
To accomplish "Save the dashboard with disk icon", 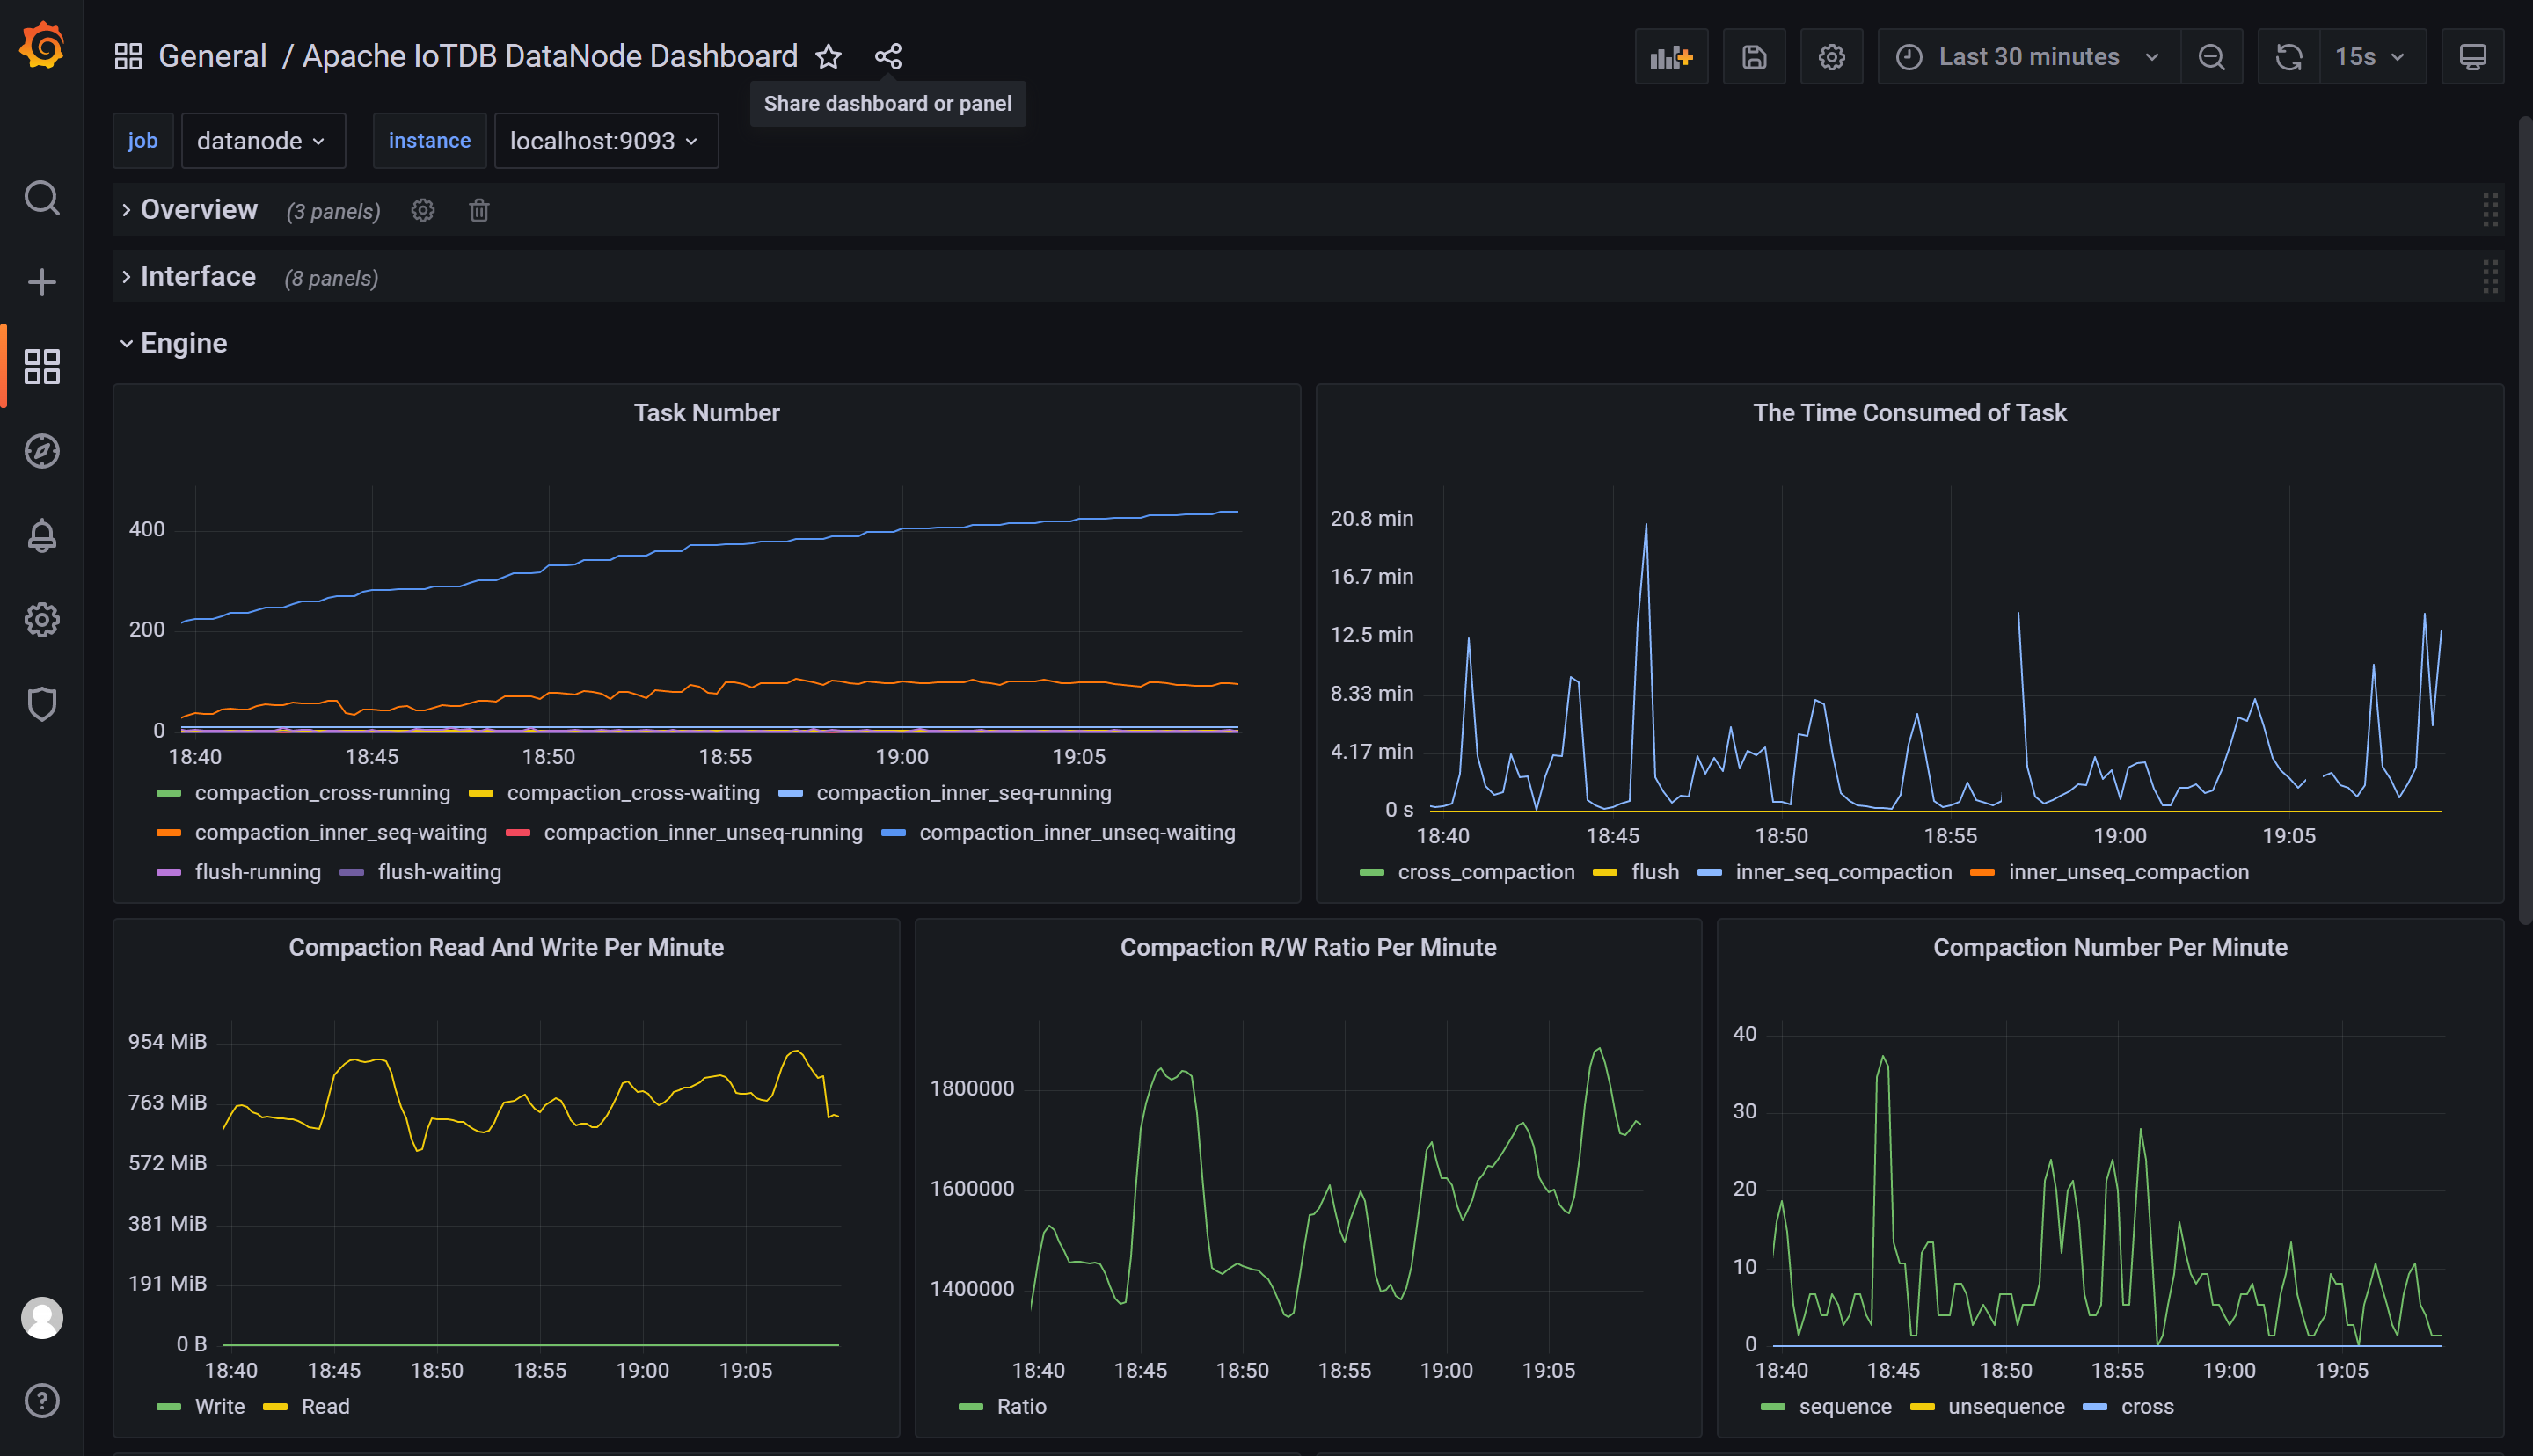I will click(x=1754, y=57).
